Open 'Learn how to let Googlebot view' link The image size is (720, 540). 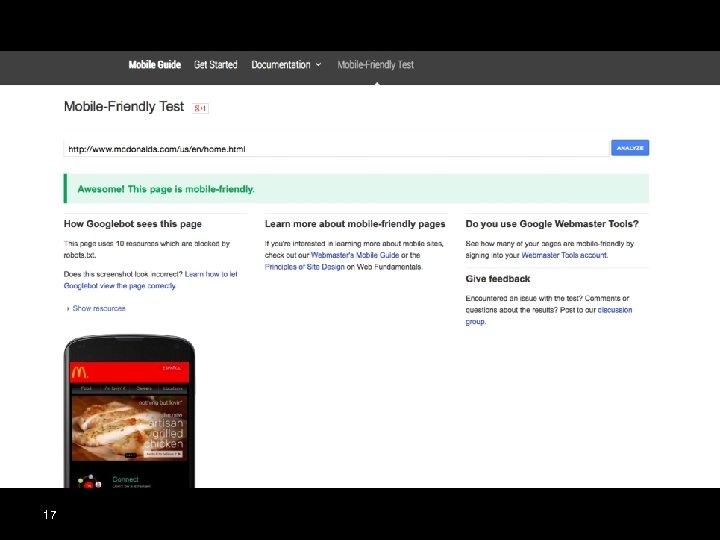click(151, 280)
